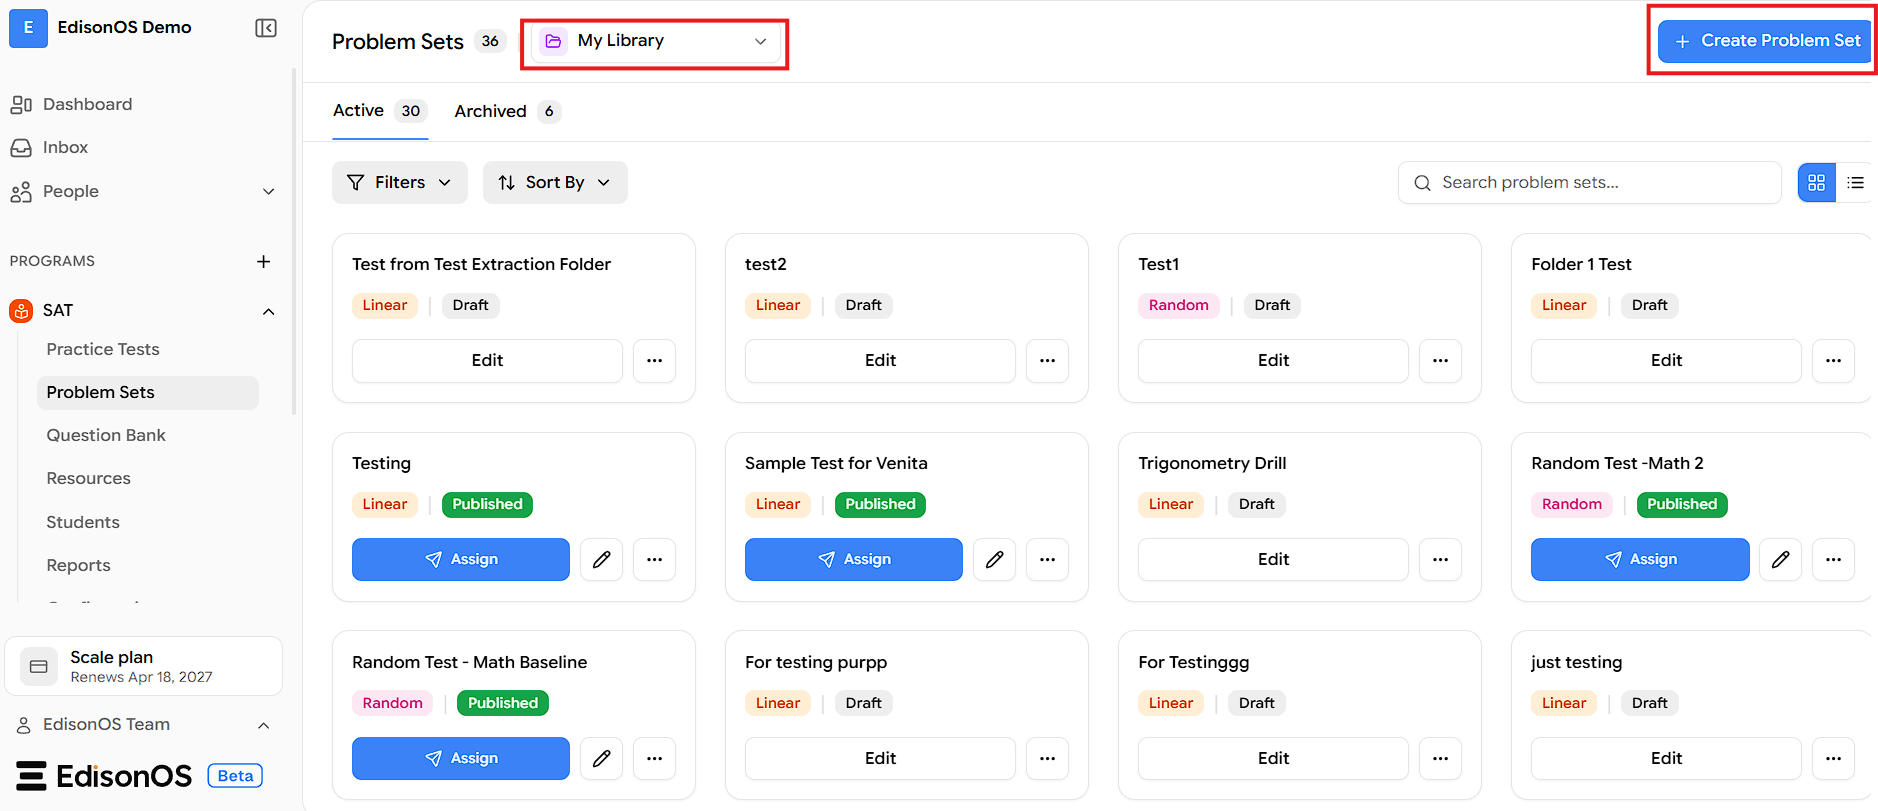Screen dimensions: 1878x811
Task: Open Inbox from the sidebar
Action: [x=66, y=147]
